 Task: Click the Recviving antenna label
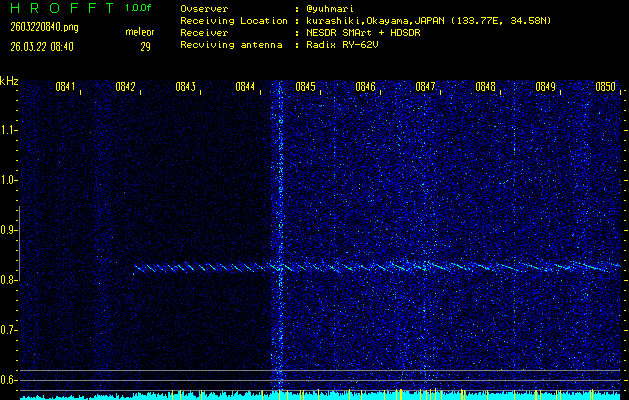(x=231, y=45)
